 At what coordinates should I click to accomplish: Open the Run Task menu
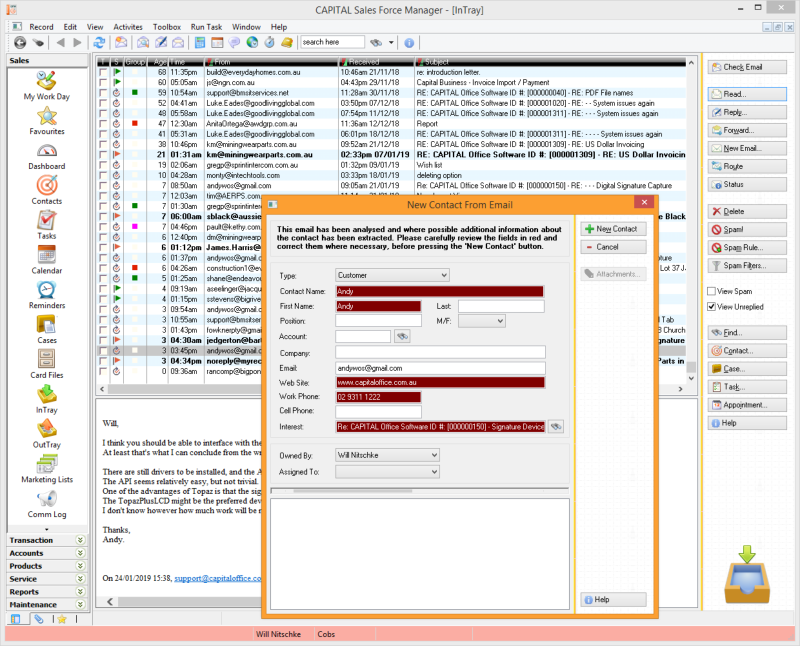tap(206, 27)
